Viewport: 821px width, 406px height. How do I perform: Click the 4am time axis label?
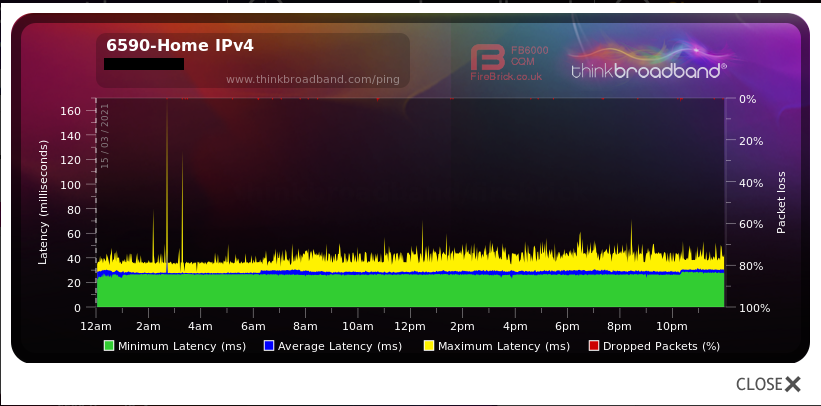(x=201, y=326)
